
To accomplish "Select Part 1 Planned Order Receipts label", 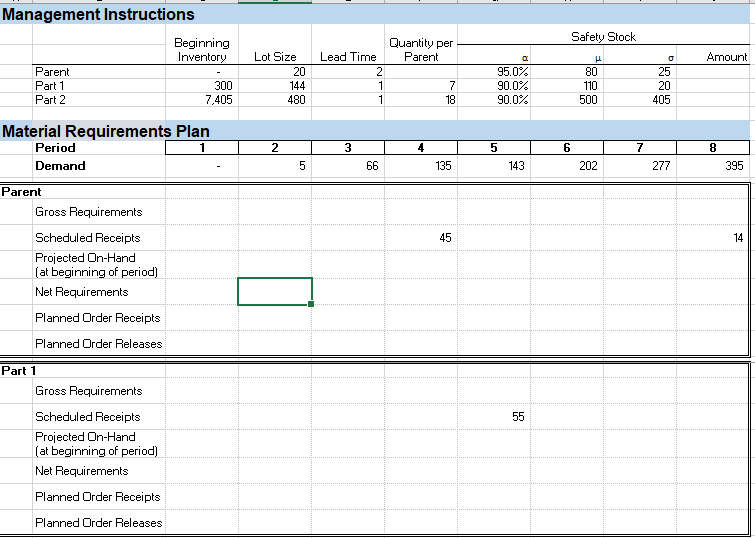I will tap(97, 497).
